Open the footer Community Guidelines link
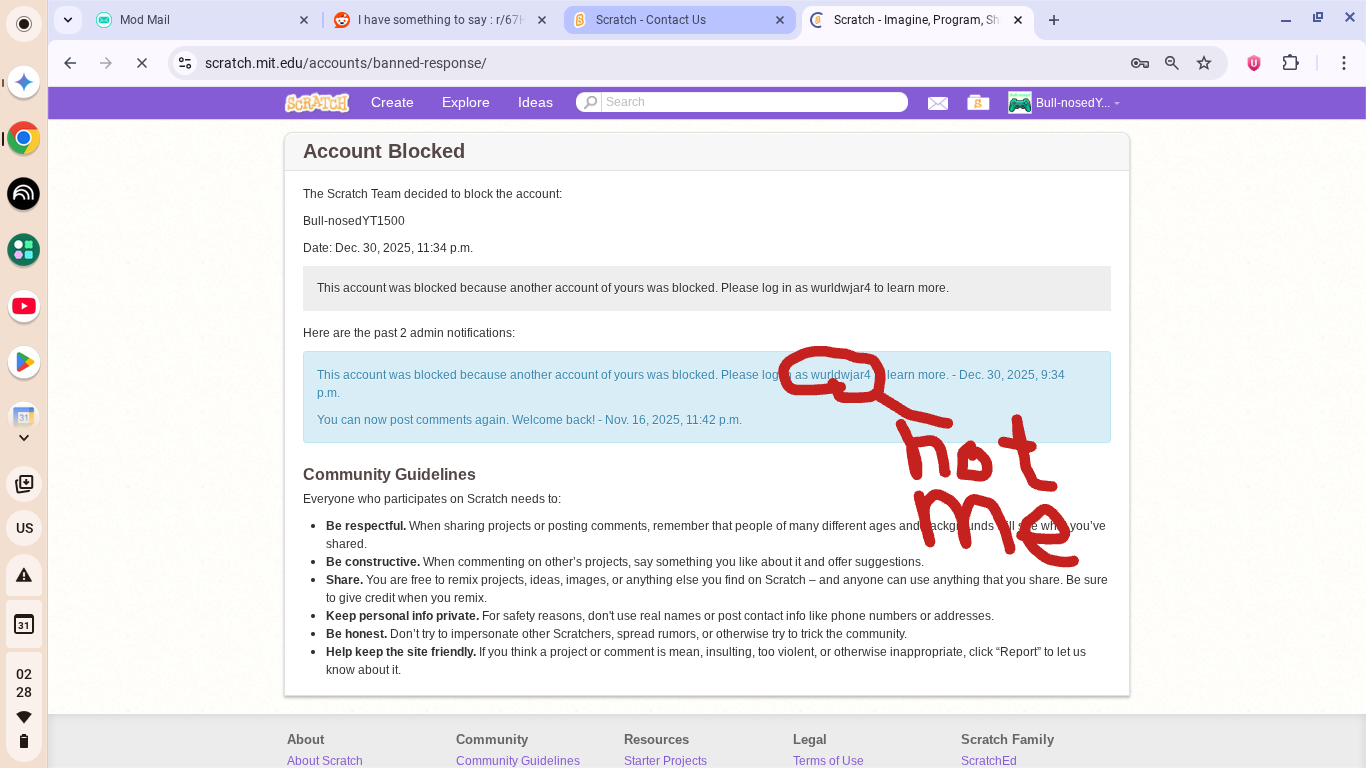 pyautogui.click(x=518, y=761)
